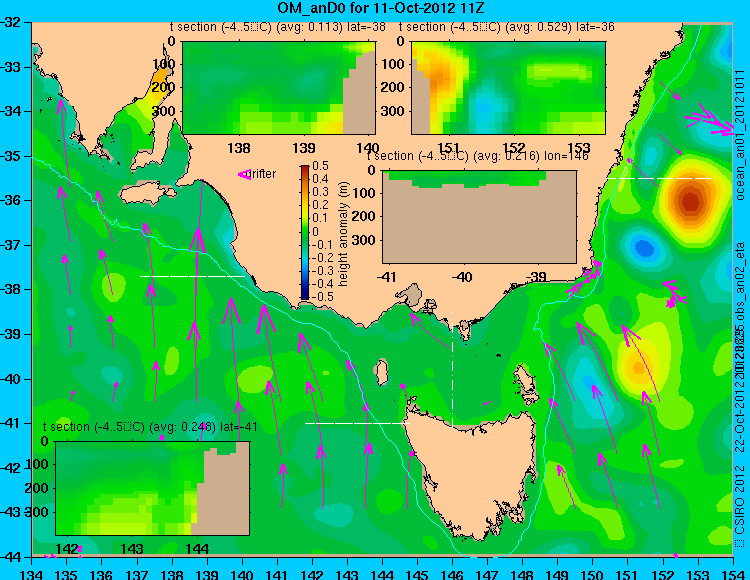This screenshot has width=750, height=580.
Task: Click section title with 'avg: 0.529' lat=-36
Action: point(507,27)
